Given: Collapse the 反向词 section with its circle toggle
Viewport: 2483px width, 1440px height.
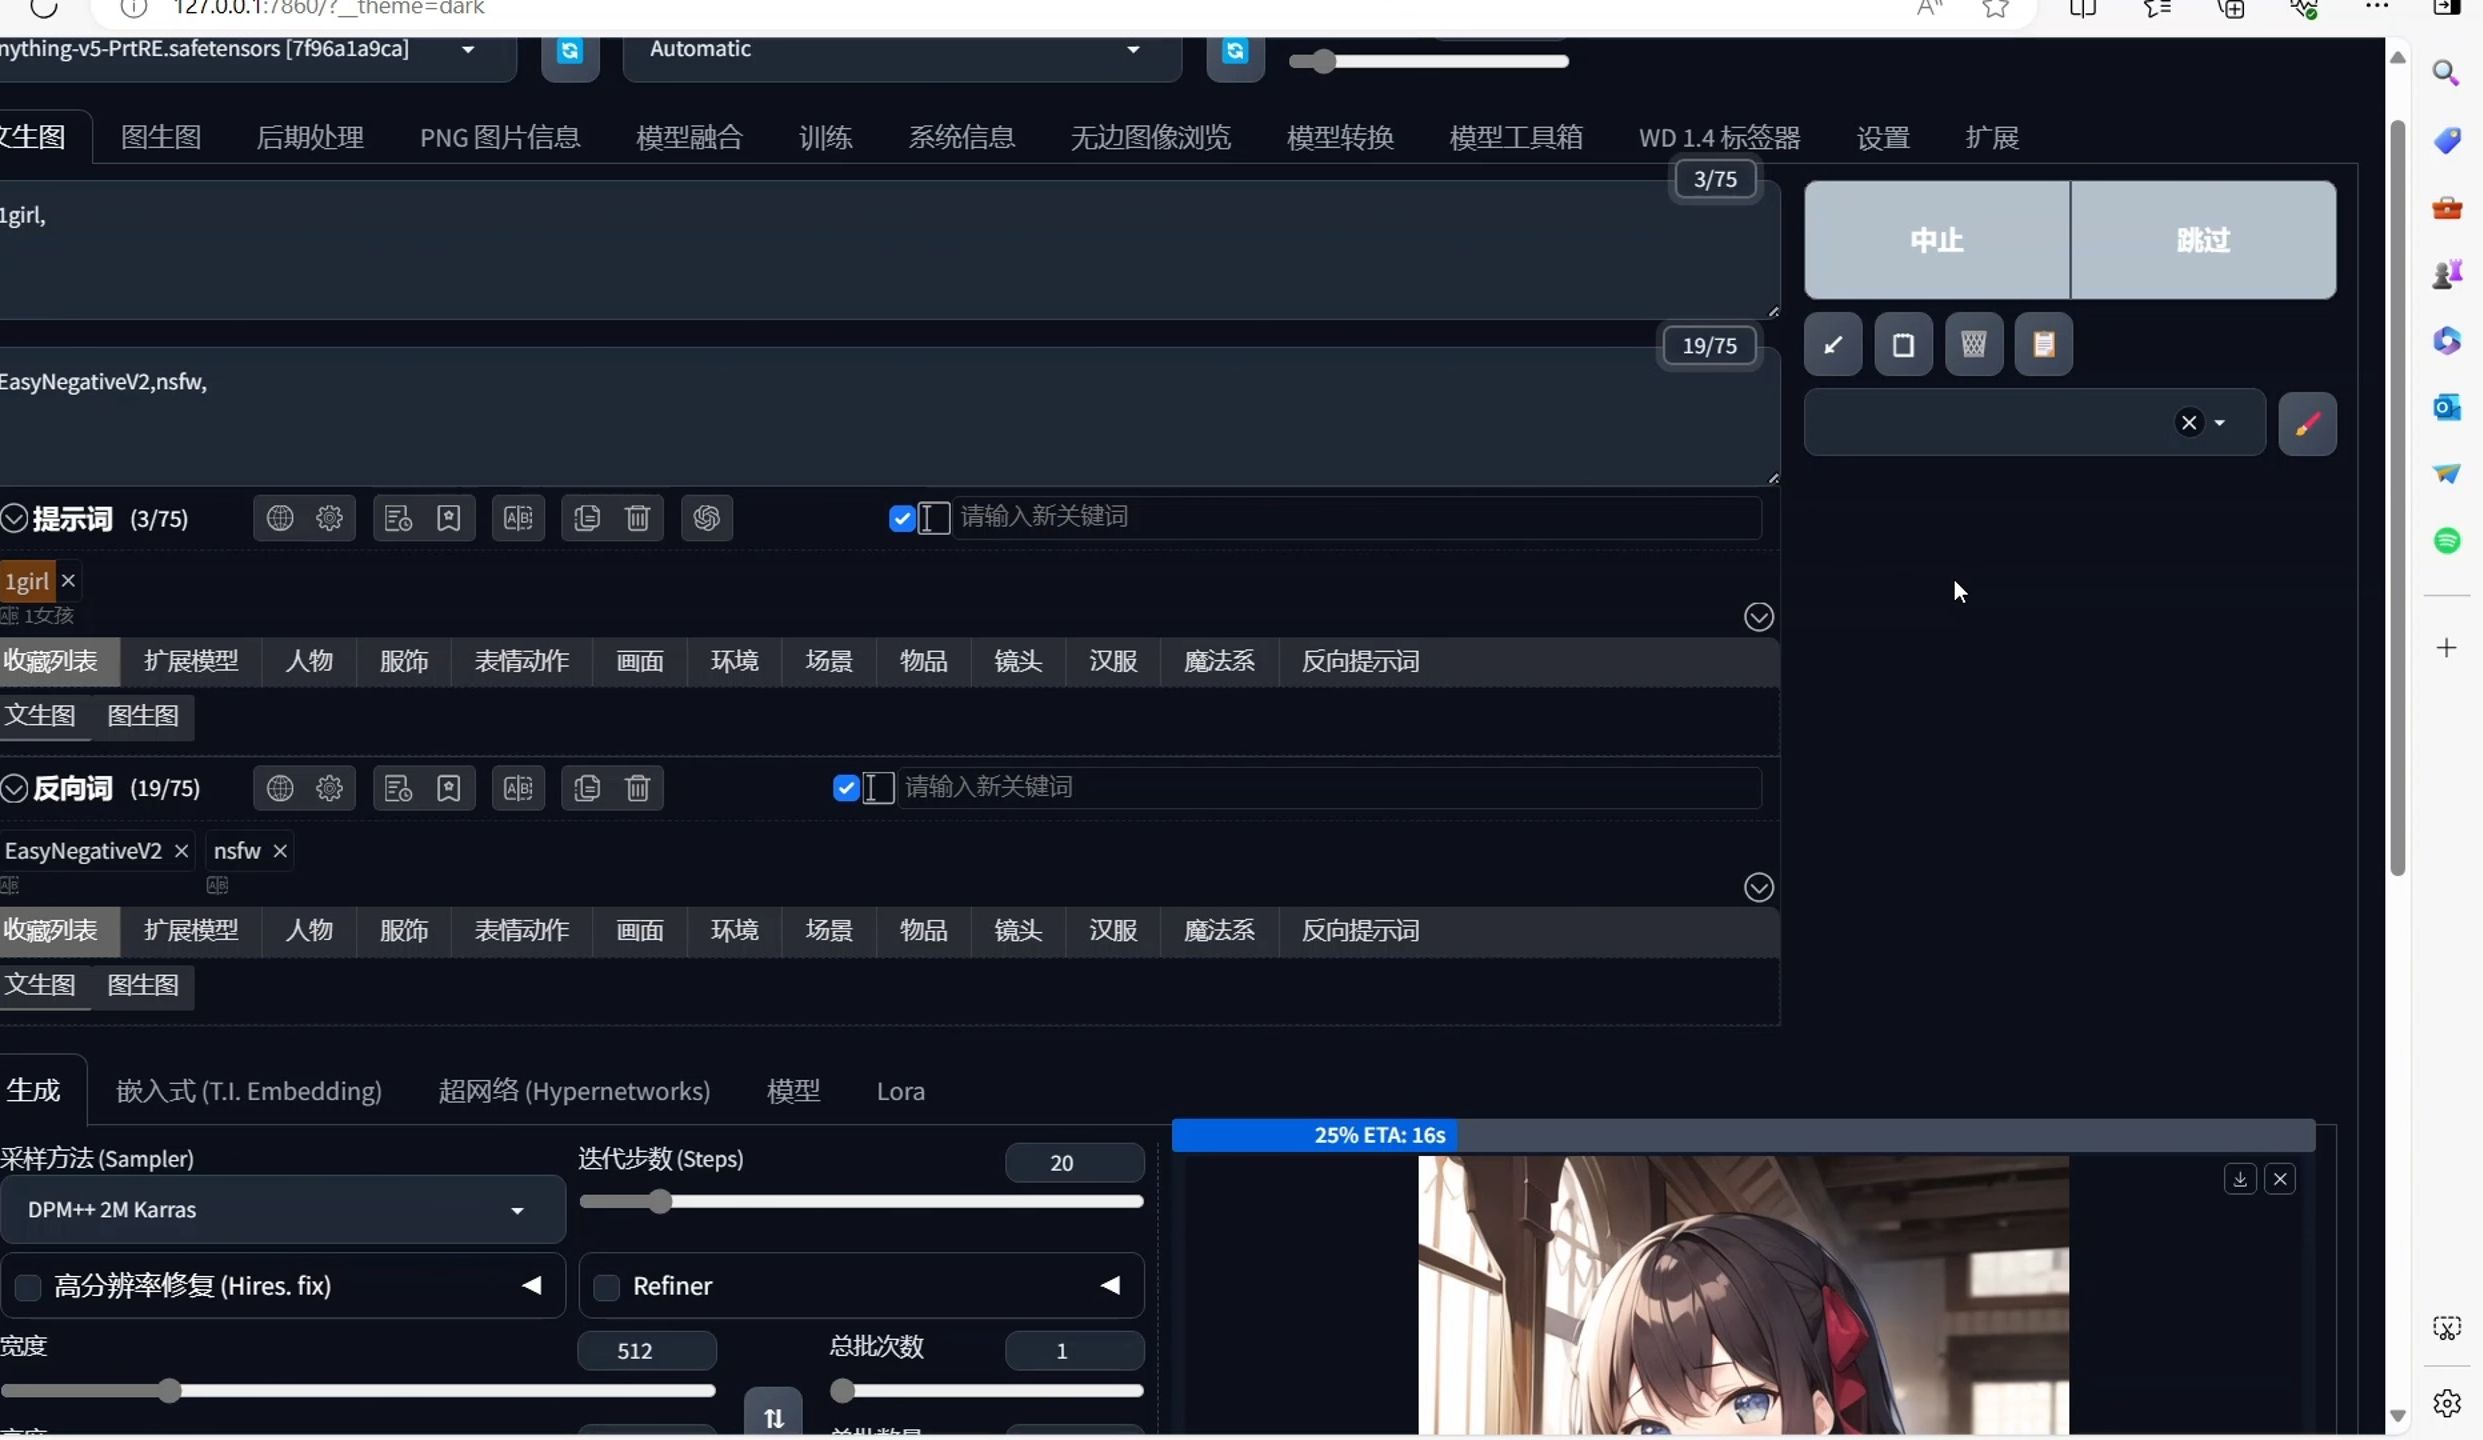Looking at the screenshot, I should click(14, 788).
